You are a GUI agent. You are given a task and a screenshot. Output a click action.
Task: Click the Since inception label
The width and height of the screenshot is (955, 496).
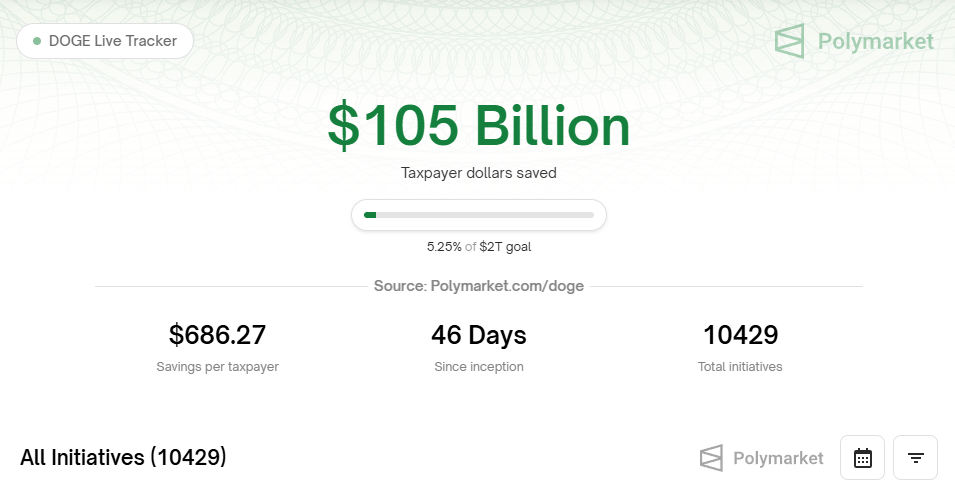click(x=479, y=367)
